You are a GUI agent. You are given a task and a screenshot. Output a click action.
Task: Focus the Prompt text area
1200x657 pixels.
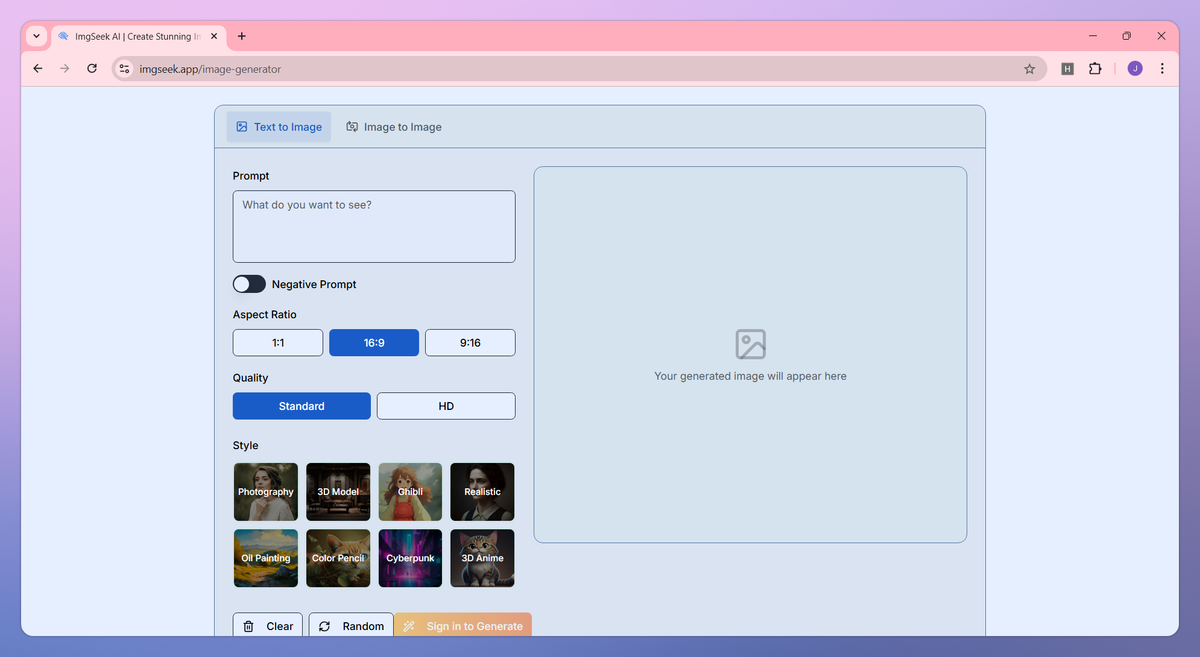374,227
